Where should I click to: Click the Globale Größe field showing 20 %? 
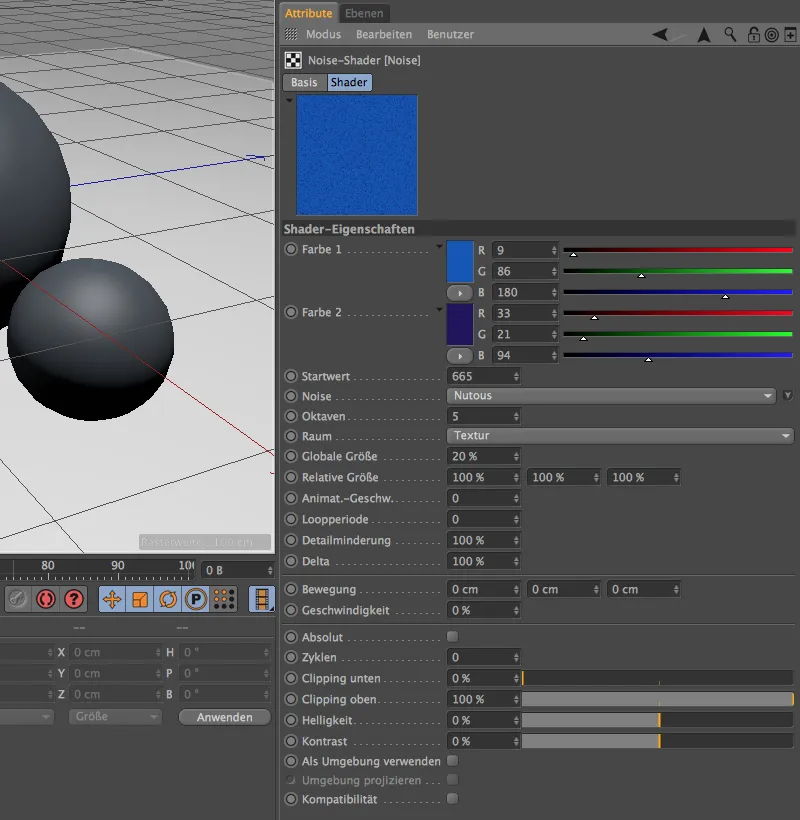pos(483,456)
